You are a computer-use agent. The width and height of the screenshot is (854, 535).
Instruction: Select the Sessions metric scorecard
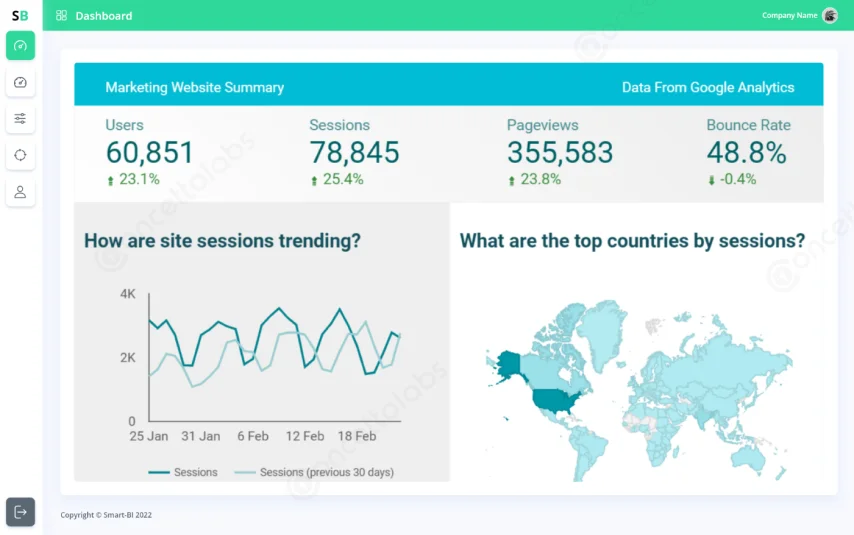click(x=354, y=152)
